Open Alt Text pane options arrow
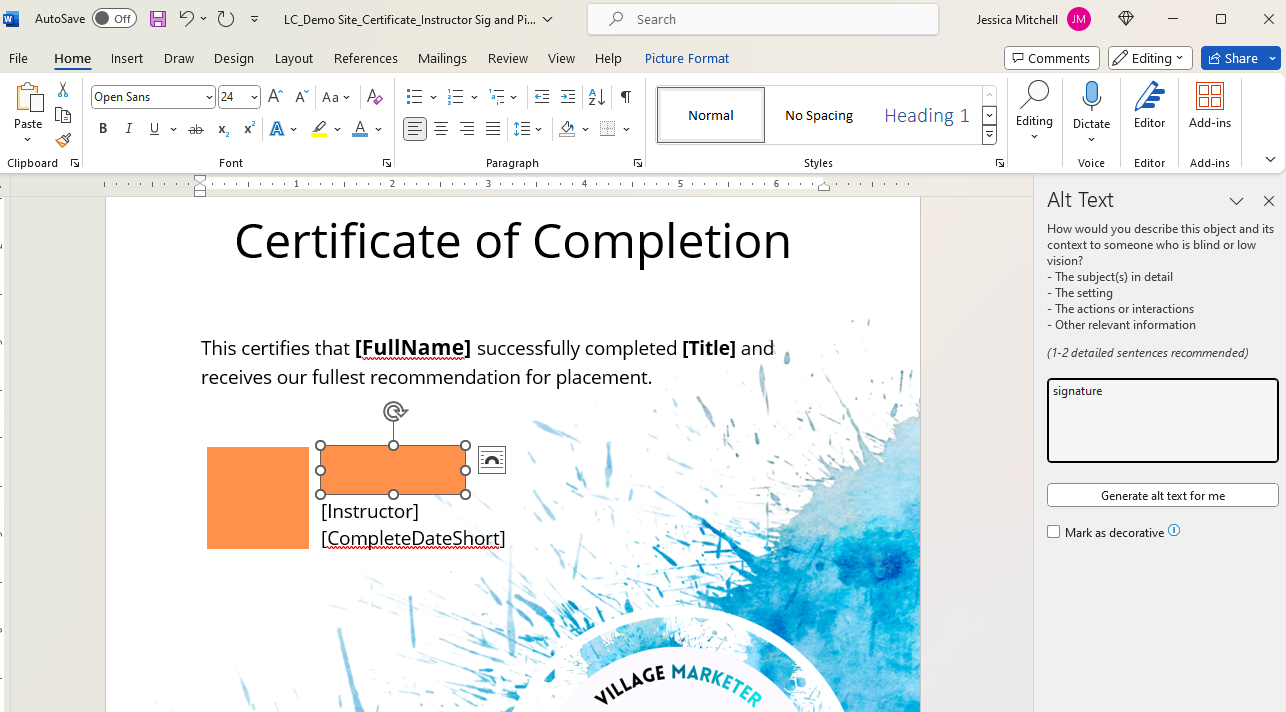Screen dimensions: 1286x712 (1237, 201)
